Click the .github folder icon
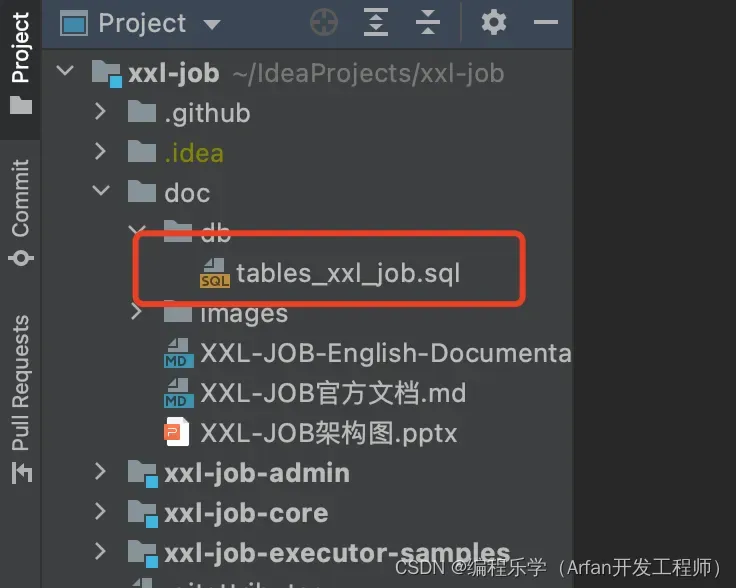 142,112
